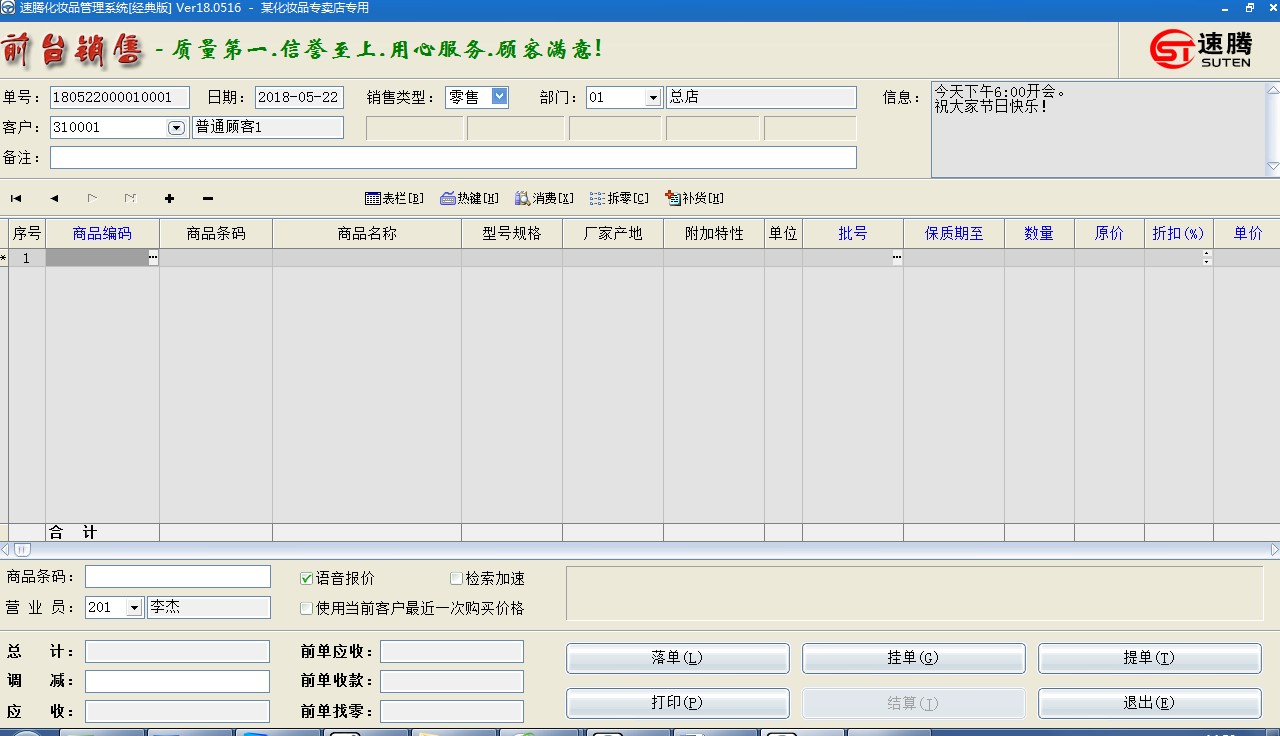
Task: Click the 批号 column header
Action: click(853, 233)
